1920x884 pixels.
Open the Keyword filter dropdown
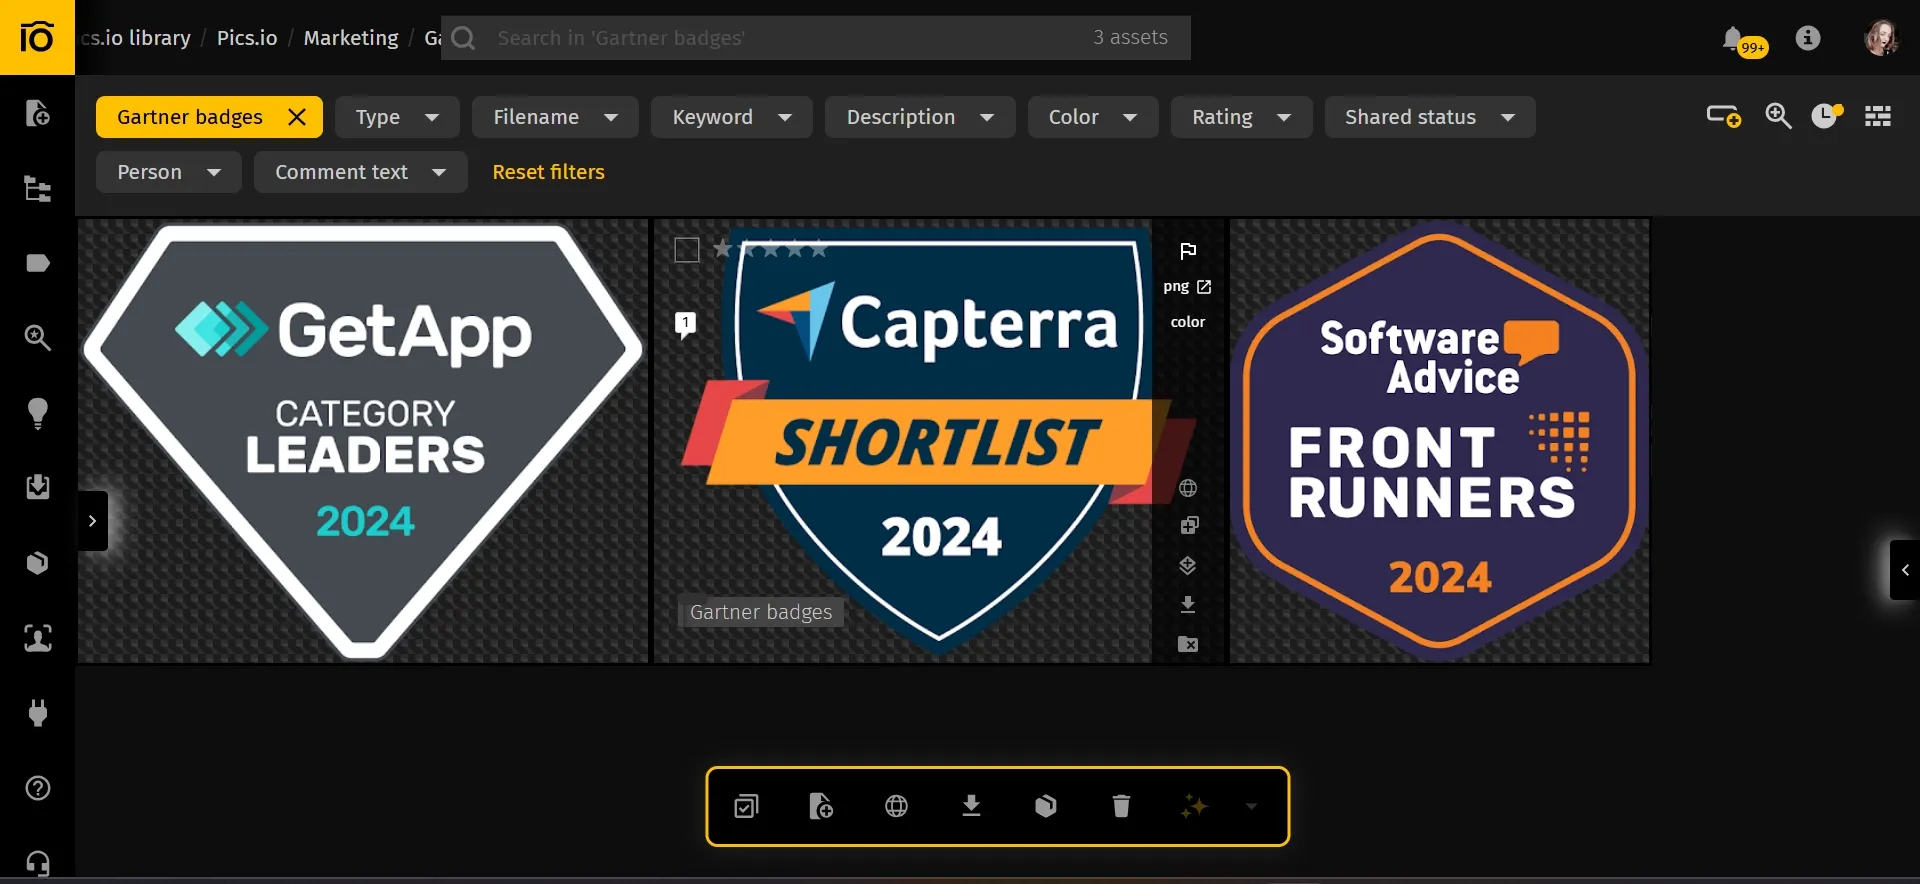(x=731, y=117)
